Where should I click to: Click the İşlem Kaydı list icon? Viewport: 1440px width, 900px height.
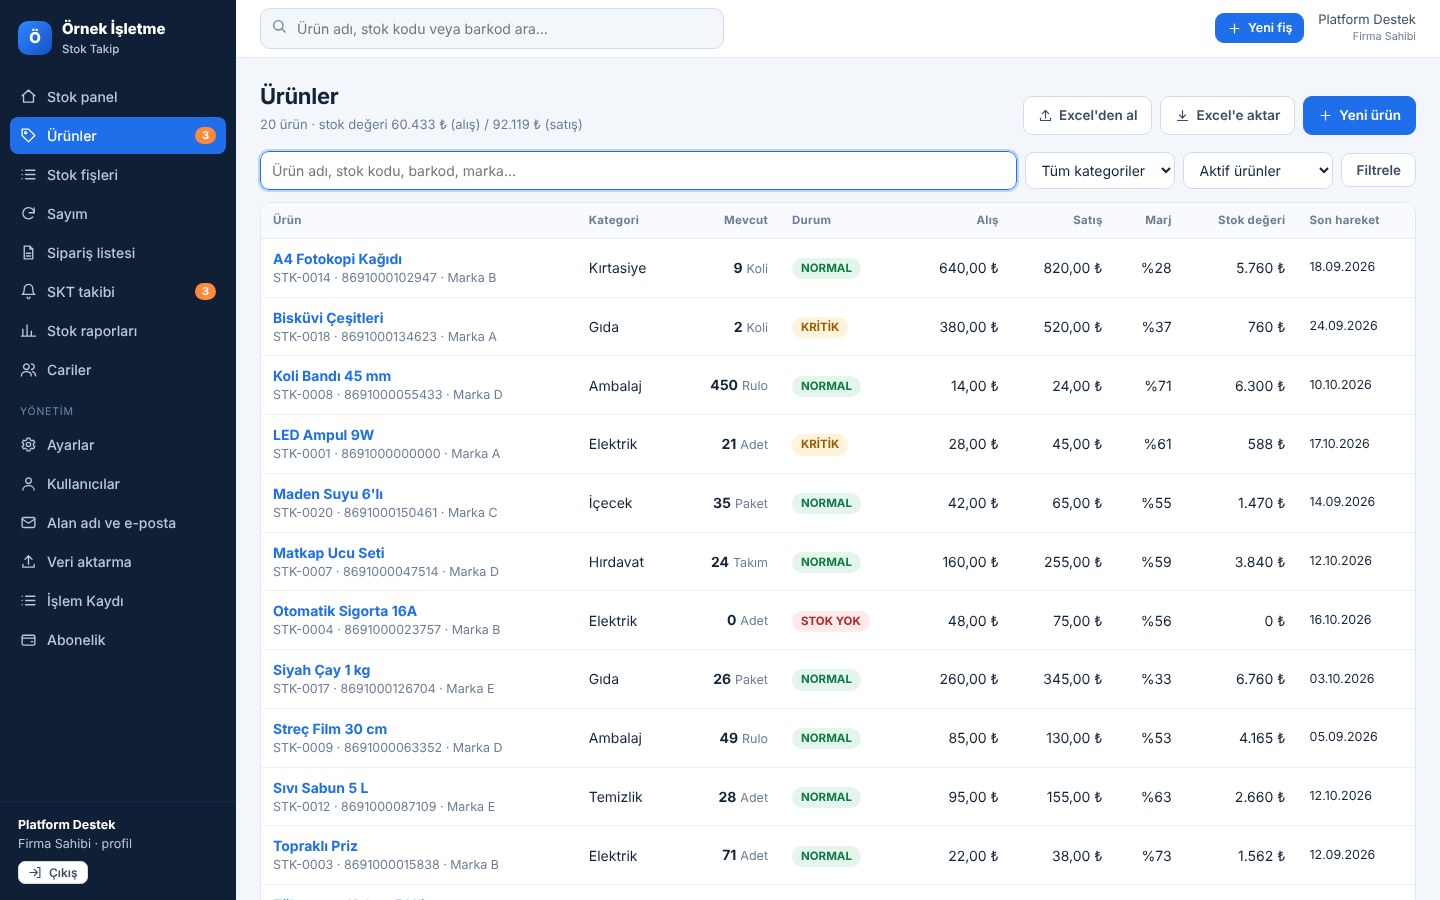[28, 601]
